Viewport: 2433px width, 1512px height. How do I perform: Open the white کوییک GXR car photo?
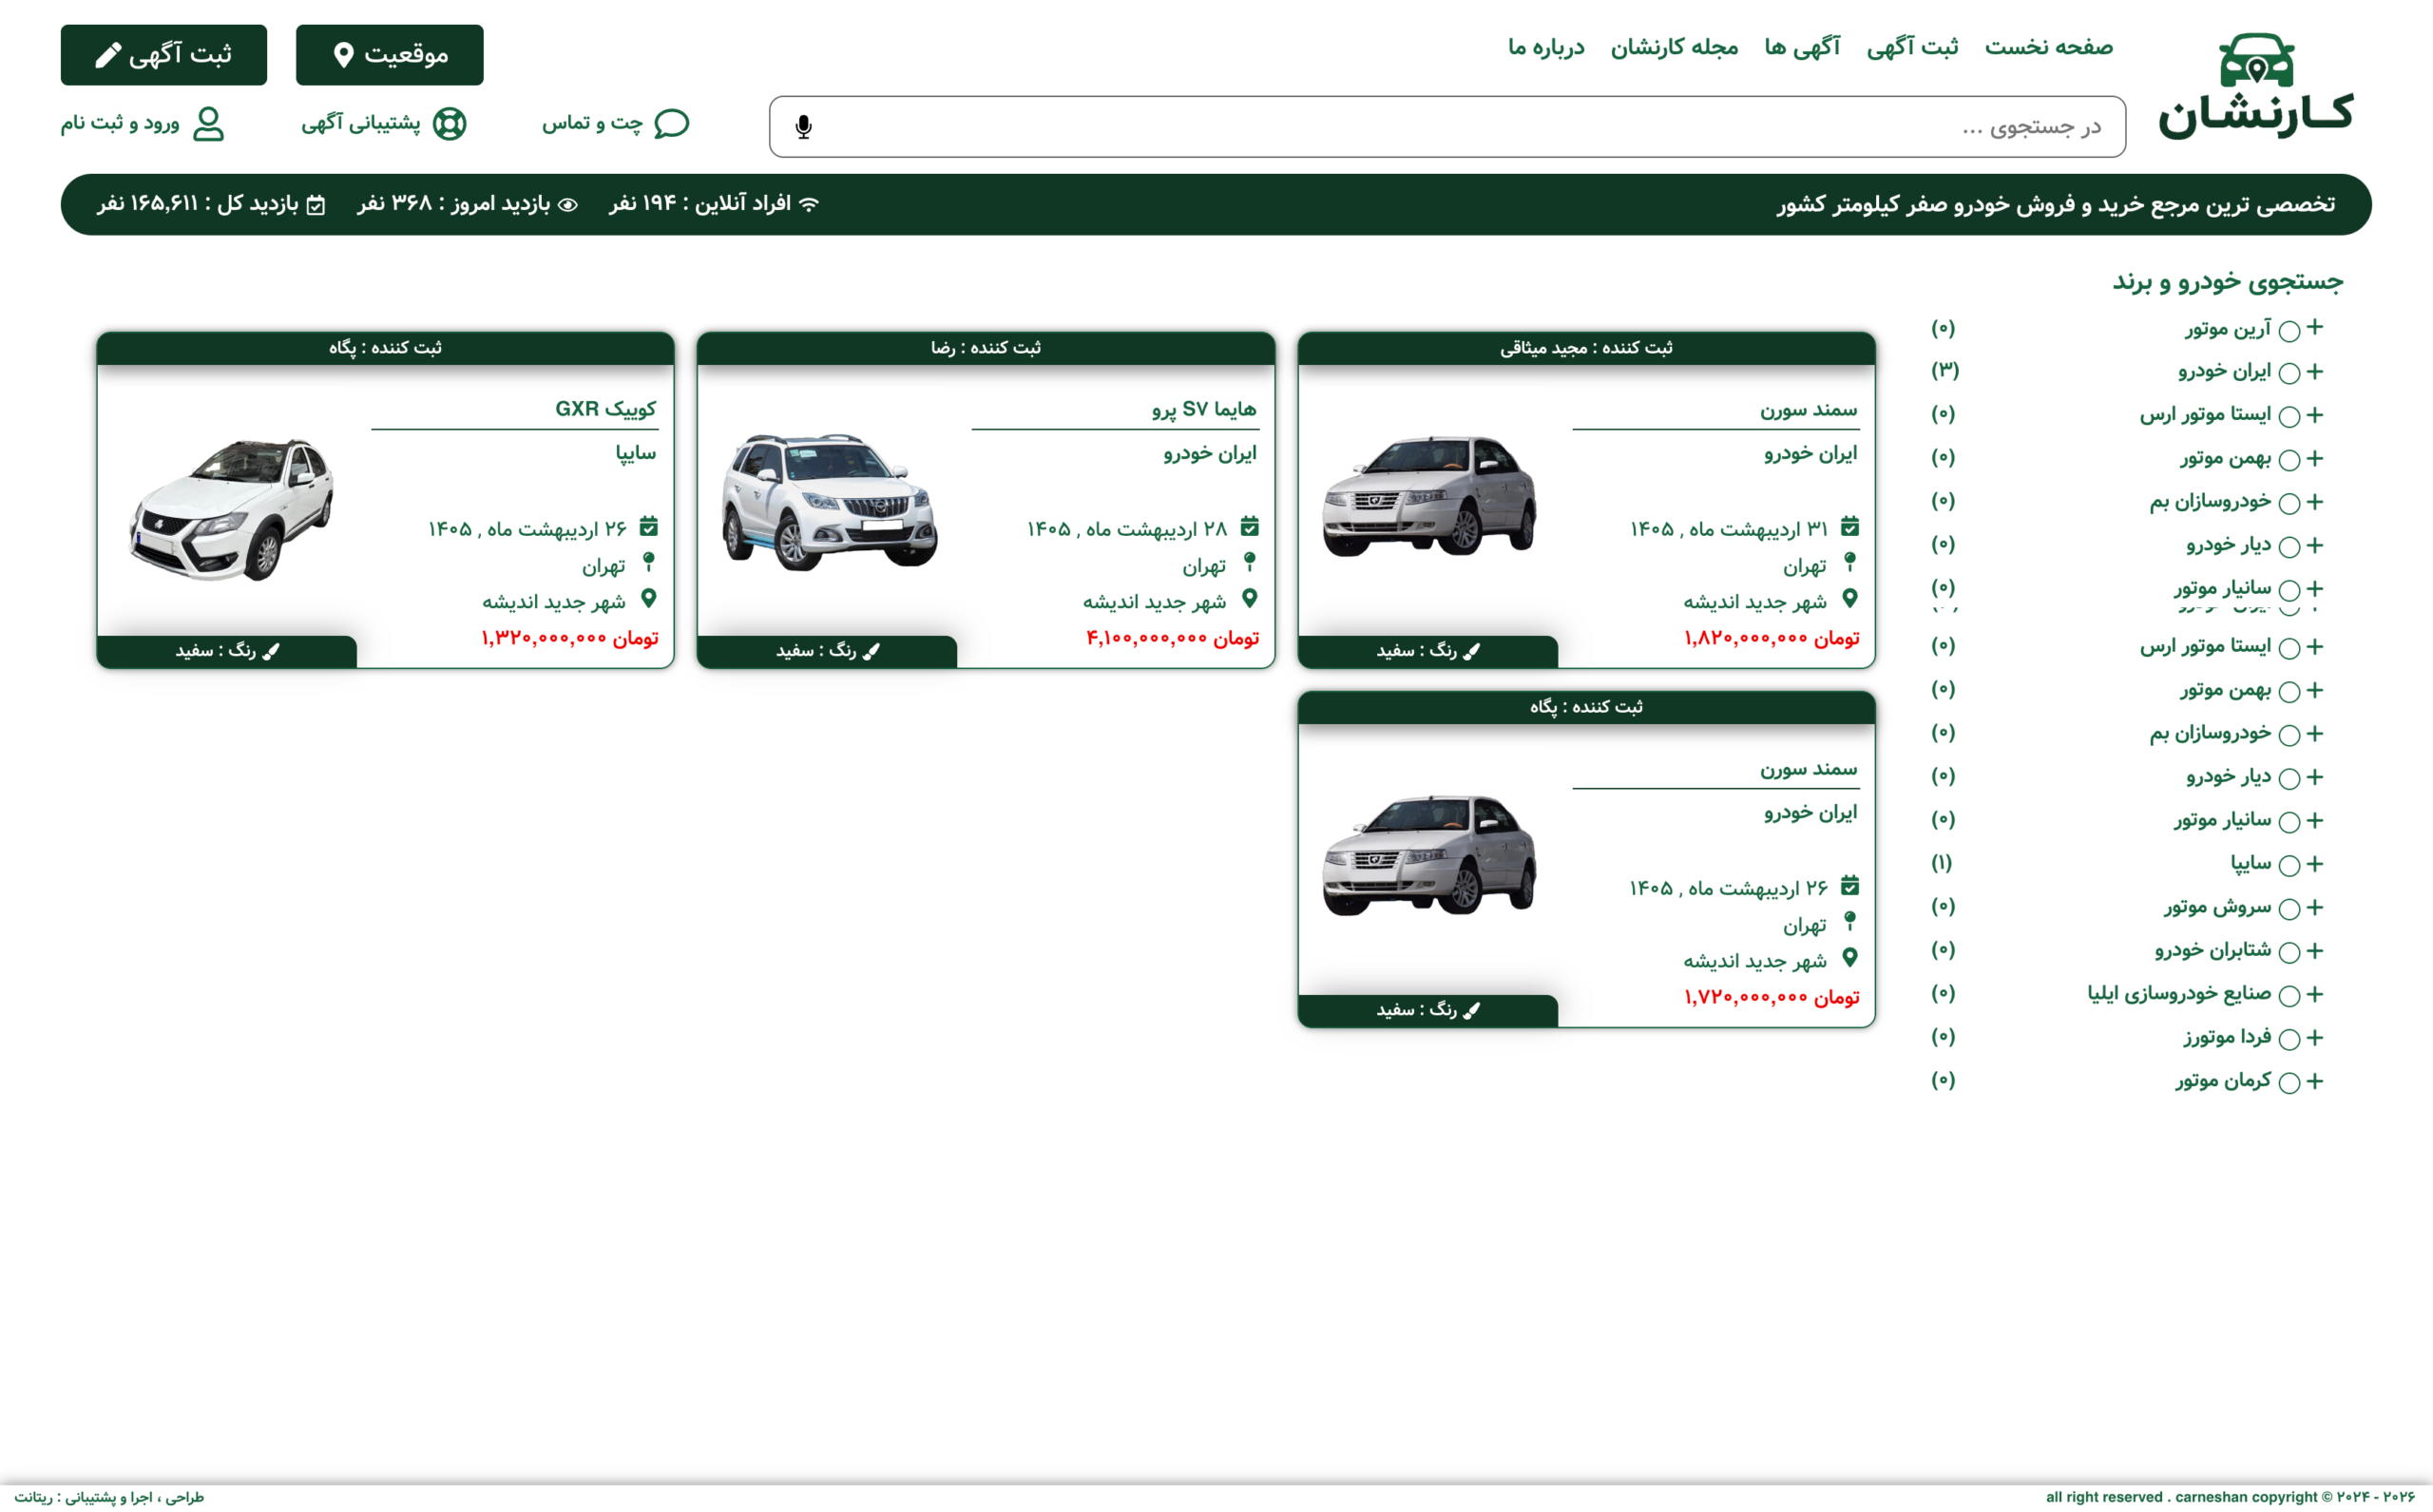(x=232, y=508)
